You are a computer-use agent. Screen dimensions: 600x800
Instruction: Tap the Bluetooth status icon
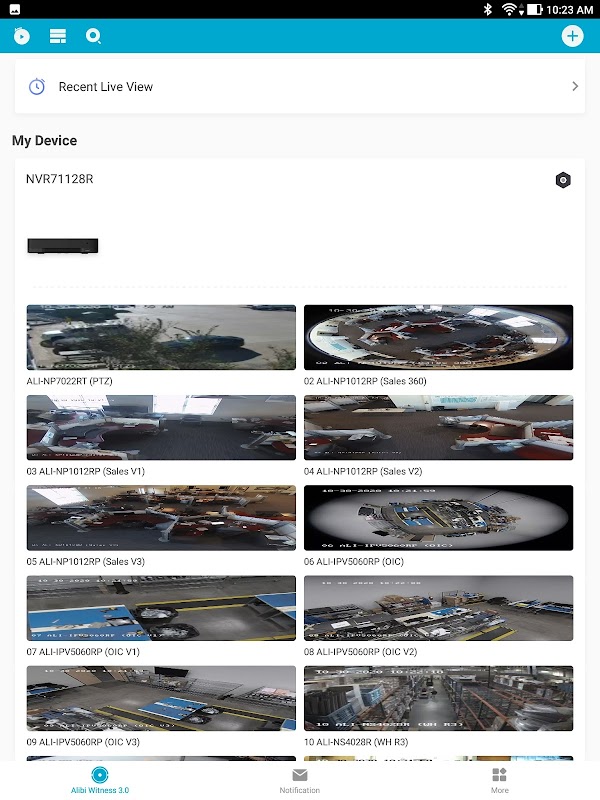488,9
